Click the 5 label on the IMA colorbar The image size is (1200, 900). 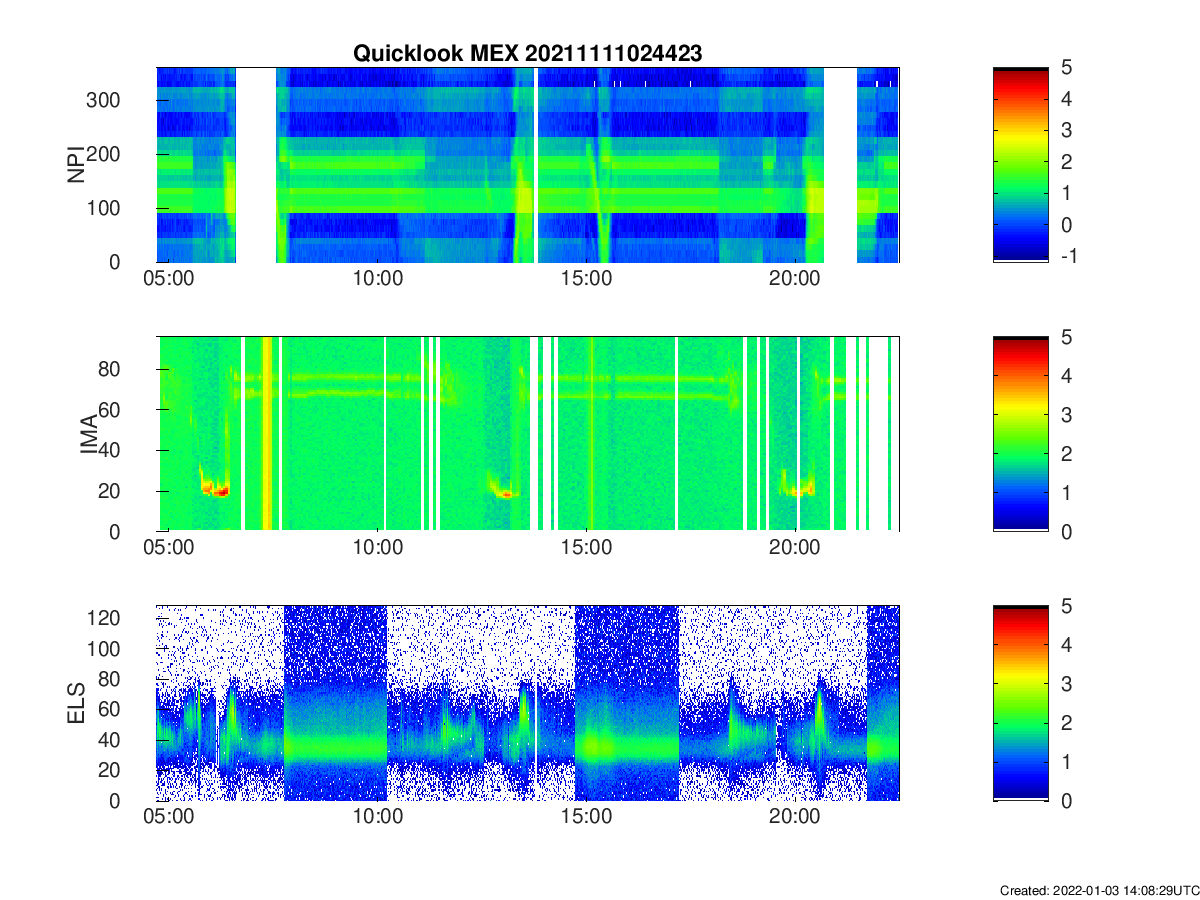(1067, 338)
